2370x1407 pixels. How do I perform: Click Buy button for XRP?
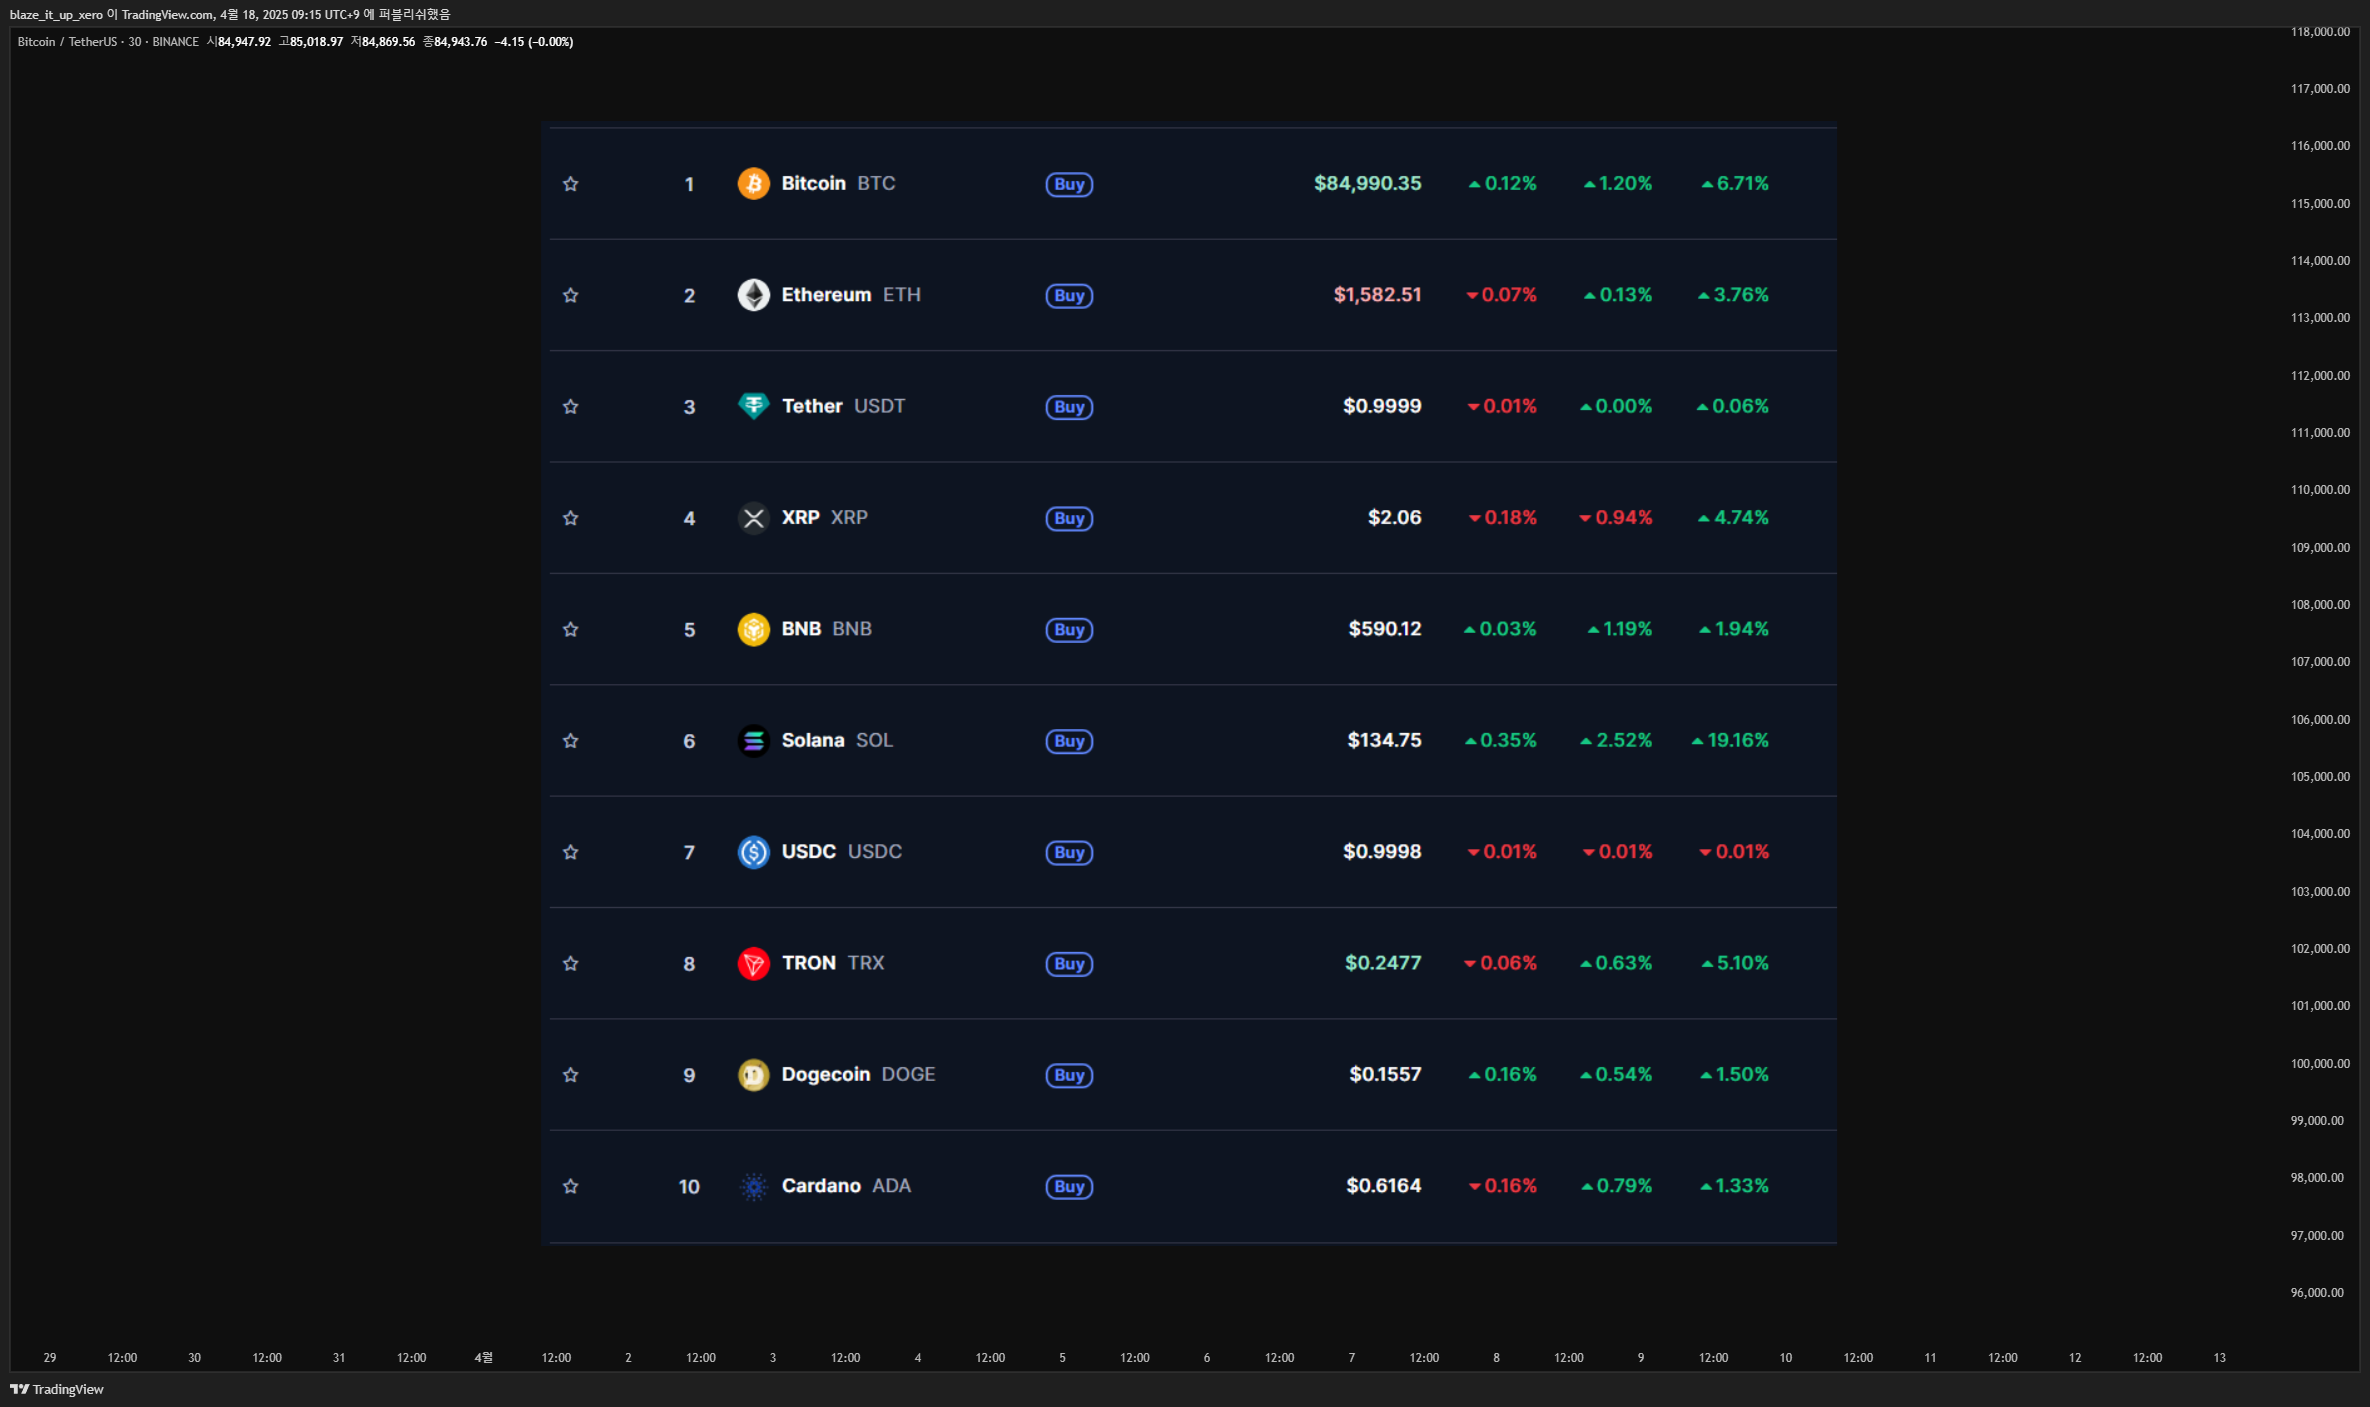tap(1069, 518)
